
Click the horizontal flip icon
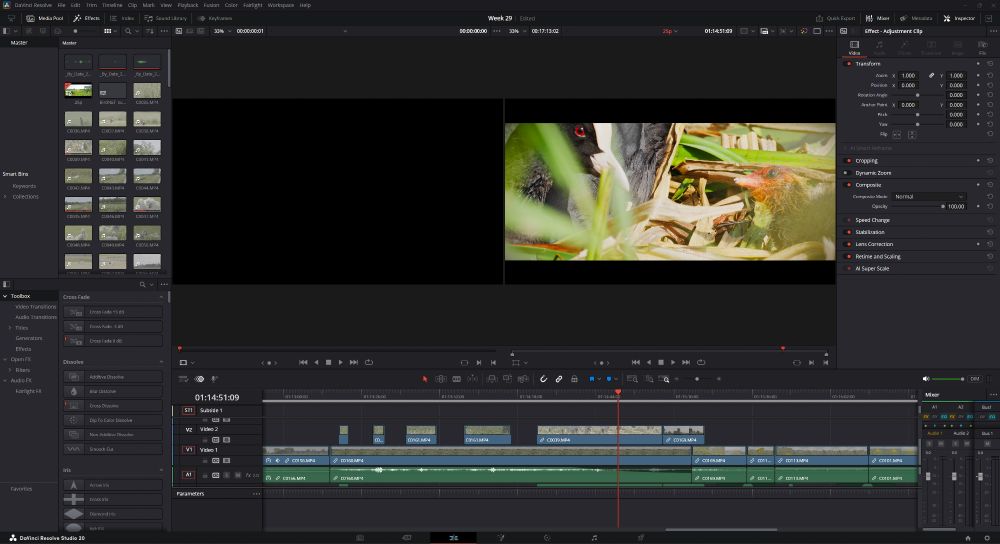[897, 135]
